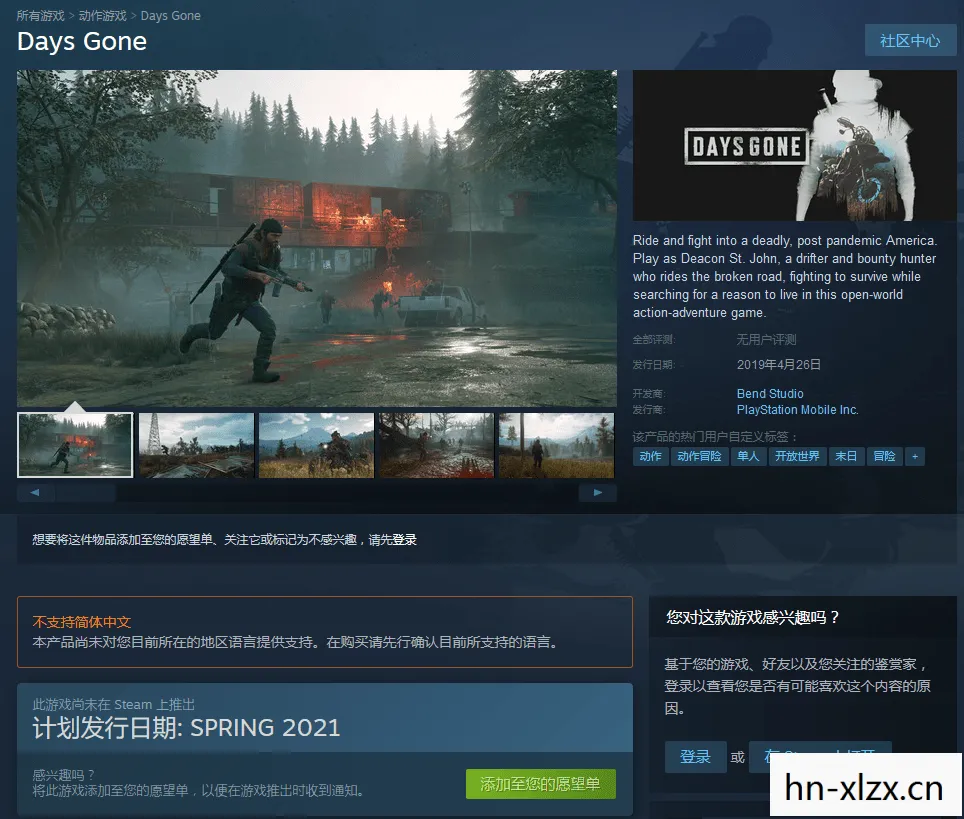The width and height of the screenshot is (964, 819).
Task: Click the release date 2019年4月26日
Action: point(779,365)
